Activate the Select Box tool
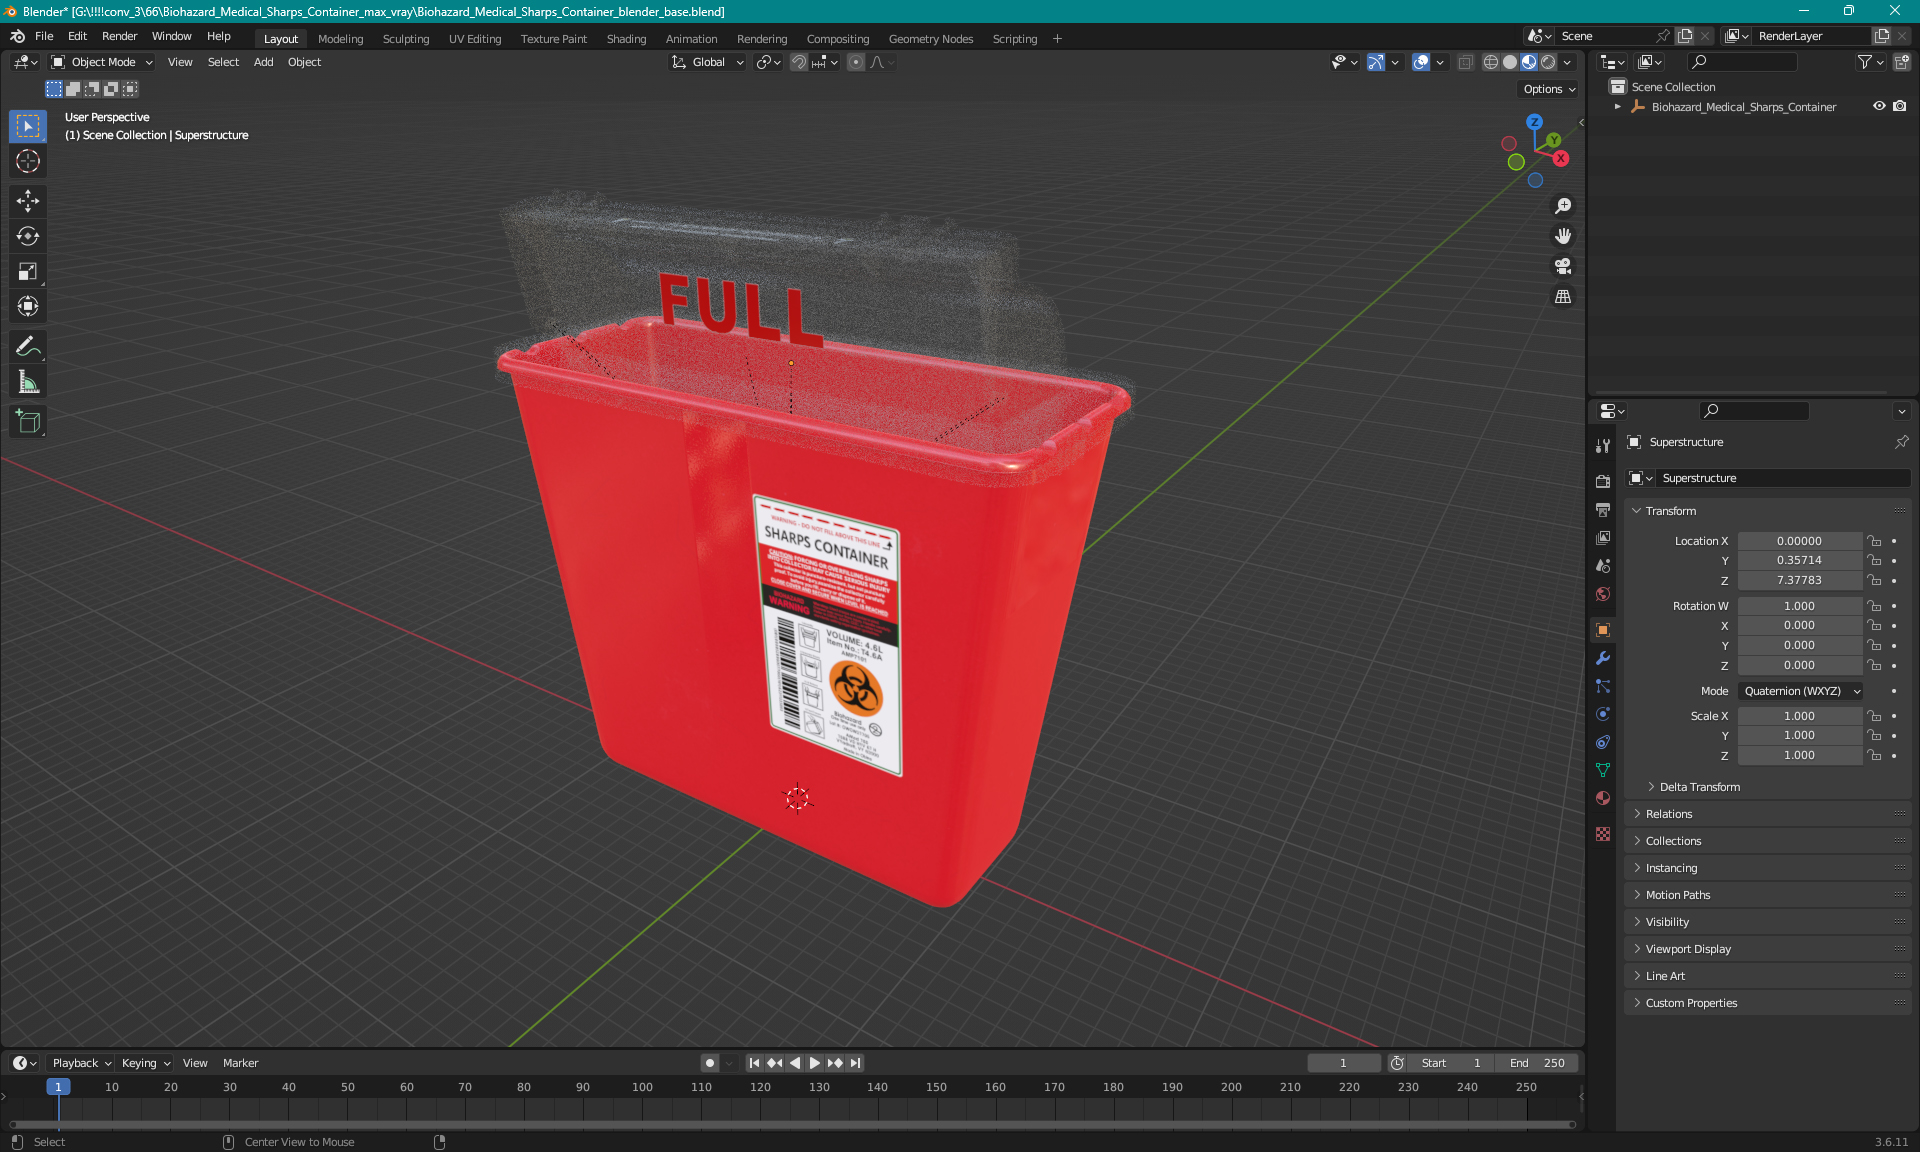1920x1152 pixels. point(28,126)
